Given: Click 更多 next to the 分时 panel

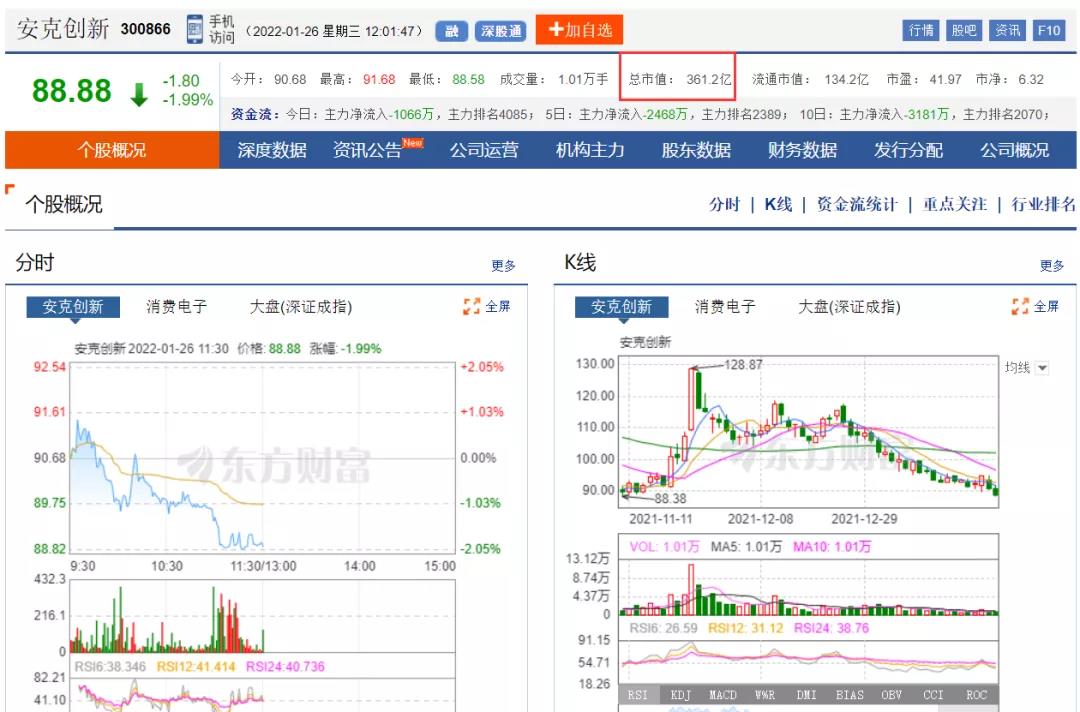Looking at the screenshot, I should click(504, 264).
